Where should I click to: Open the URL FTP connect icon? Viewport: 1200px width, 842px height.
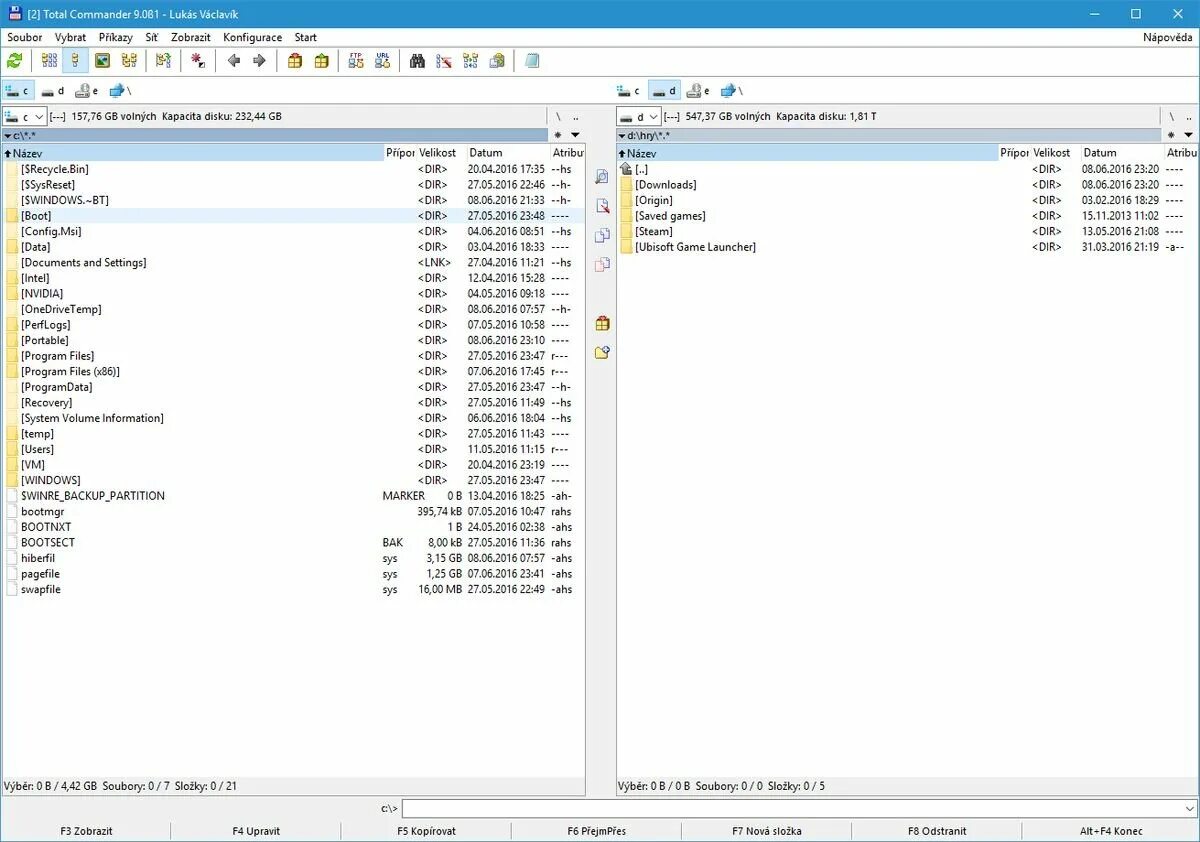pos(382,61)
